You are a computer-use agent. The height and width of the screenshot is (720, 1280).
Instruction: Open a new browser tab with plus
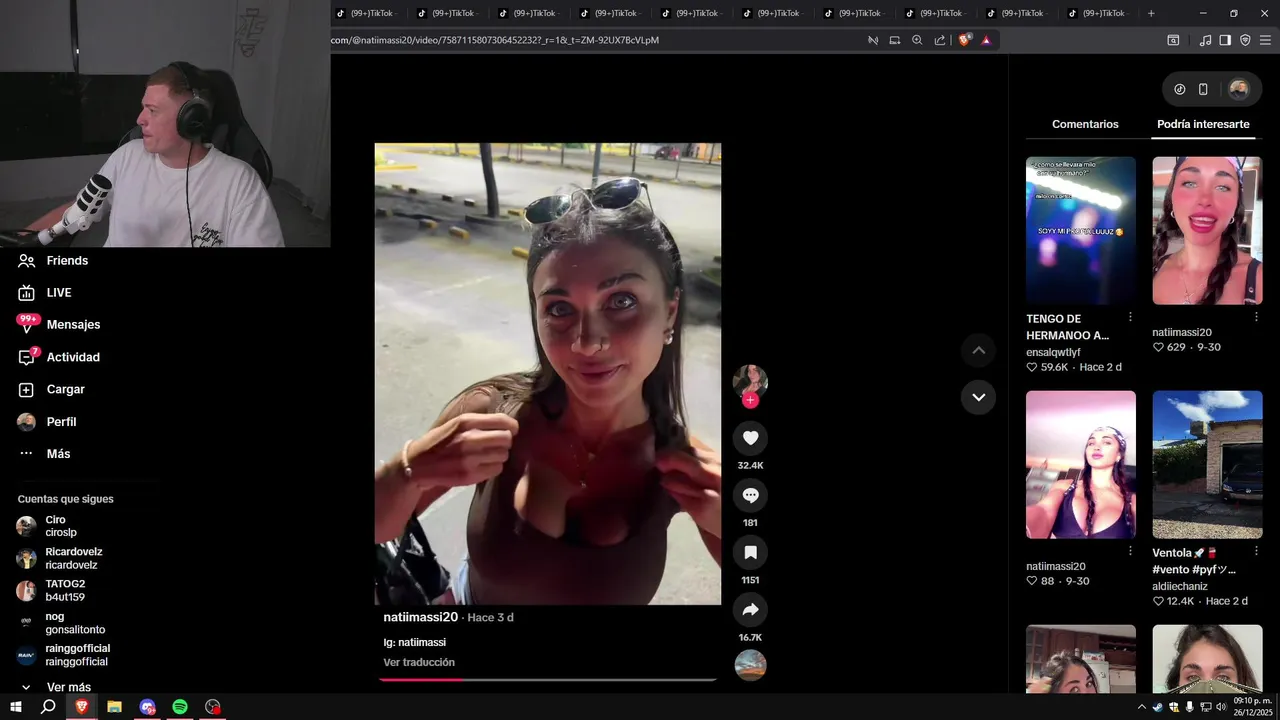click(1151, 13)
